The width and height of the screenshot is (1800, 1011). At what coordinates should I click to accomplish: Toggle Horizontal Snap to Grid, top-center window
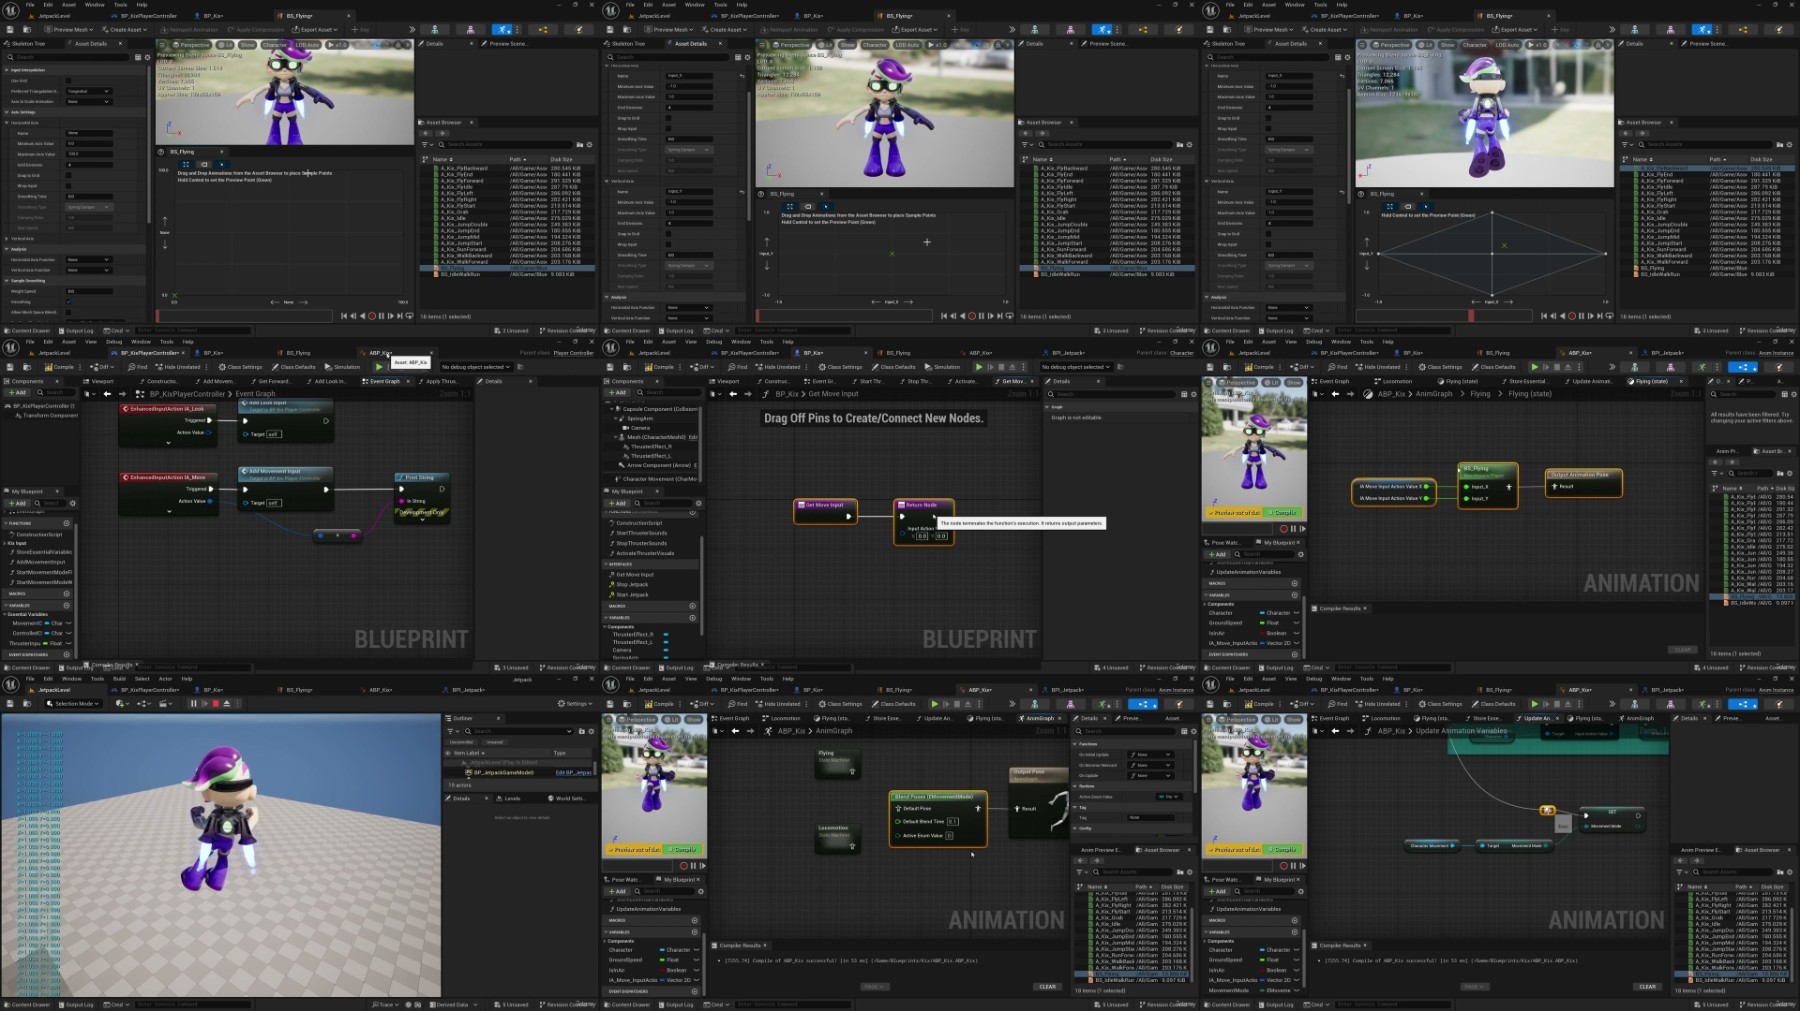tap(669, 118)
